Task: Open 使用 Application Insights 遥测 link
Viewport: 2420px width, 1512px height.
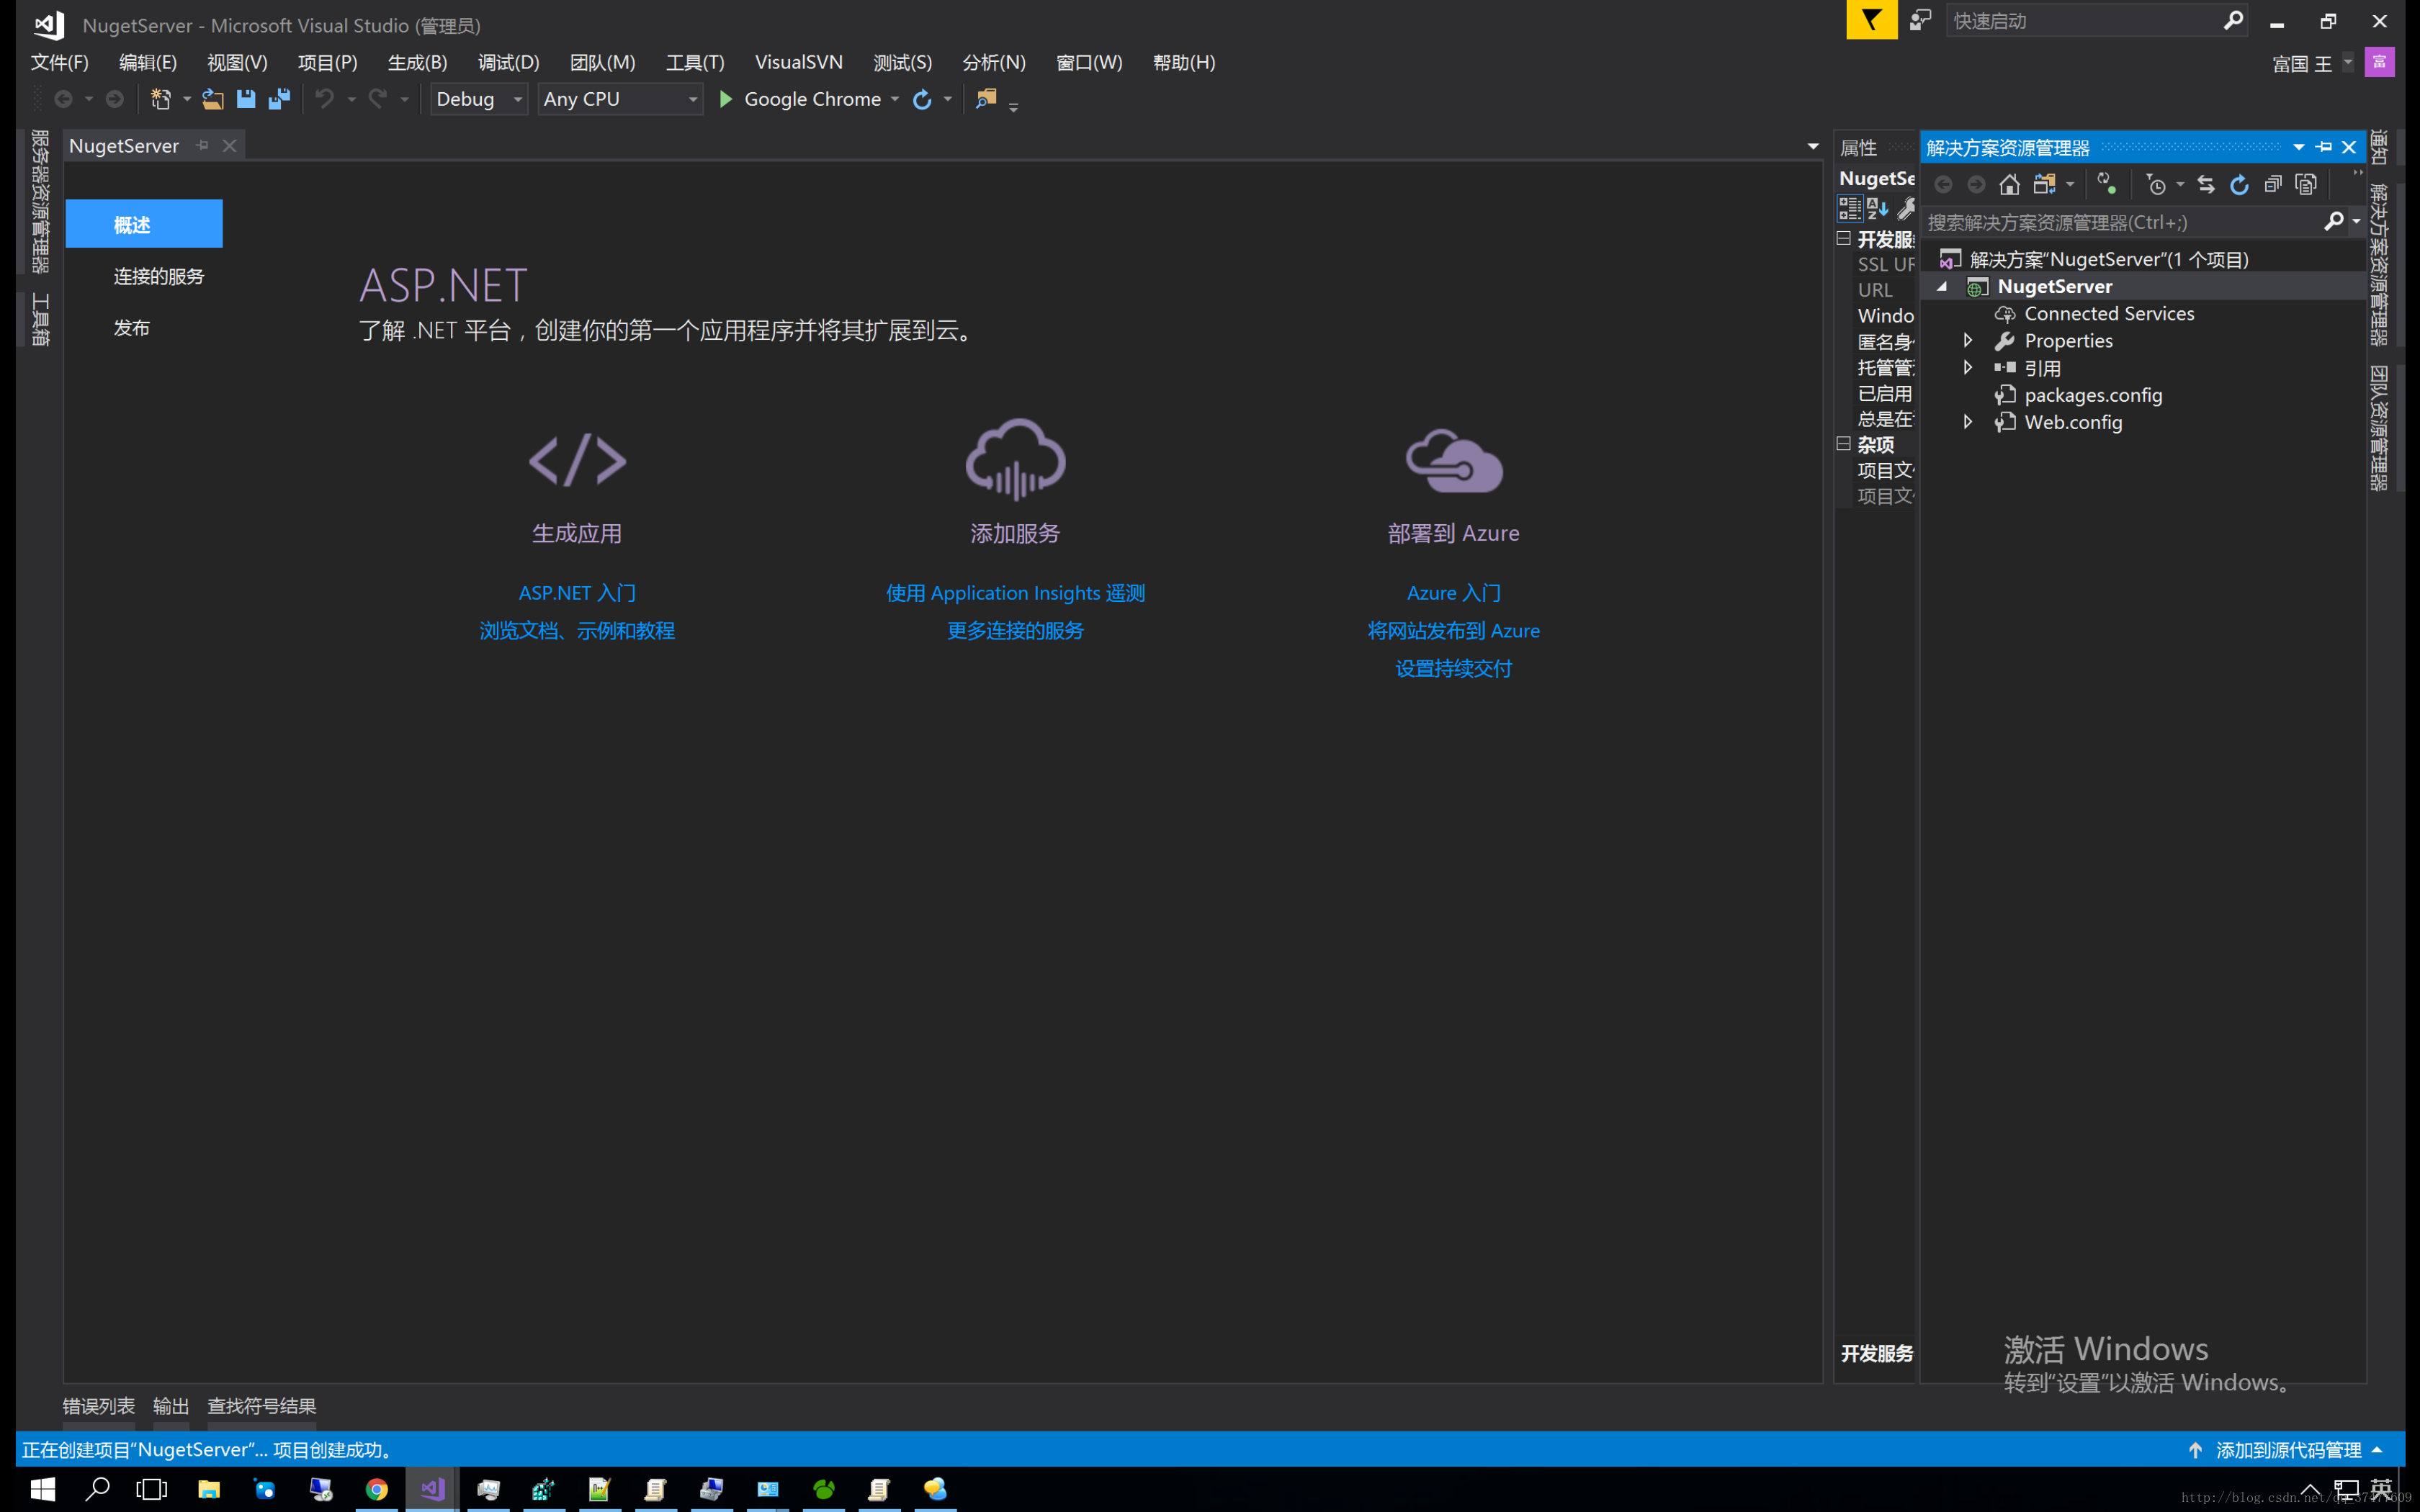Action: click(x=1015, y=593)
